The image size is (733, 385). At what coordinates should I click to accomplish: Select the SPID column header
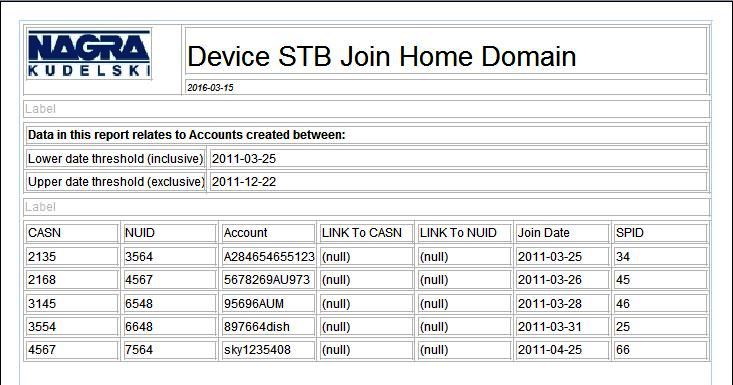pos(660,233)
